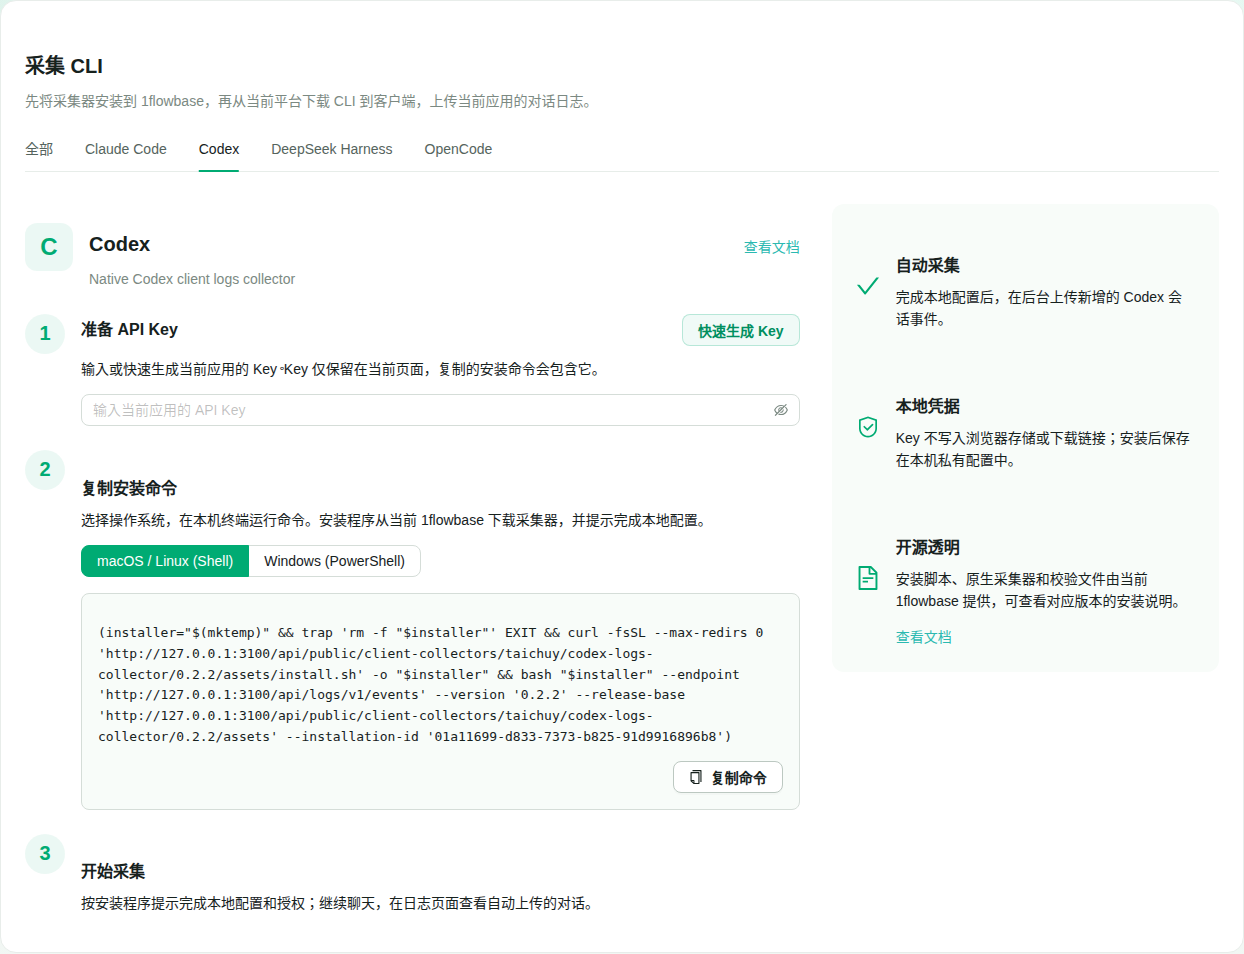
Task: Click the 采集 CLI page title
Action: pyautogui.click(x=64, y=66)
